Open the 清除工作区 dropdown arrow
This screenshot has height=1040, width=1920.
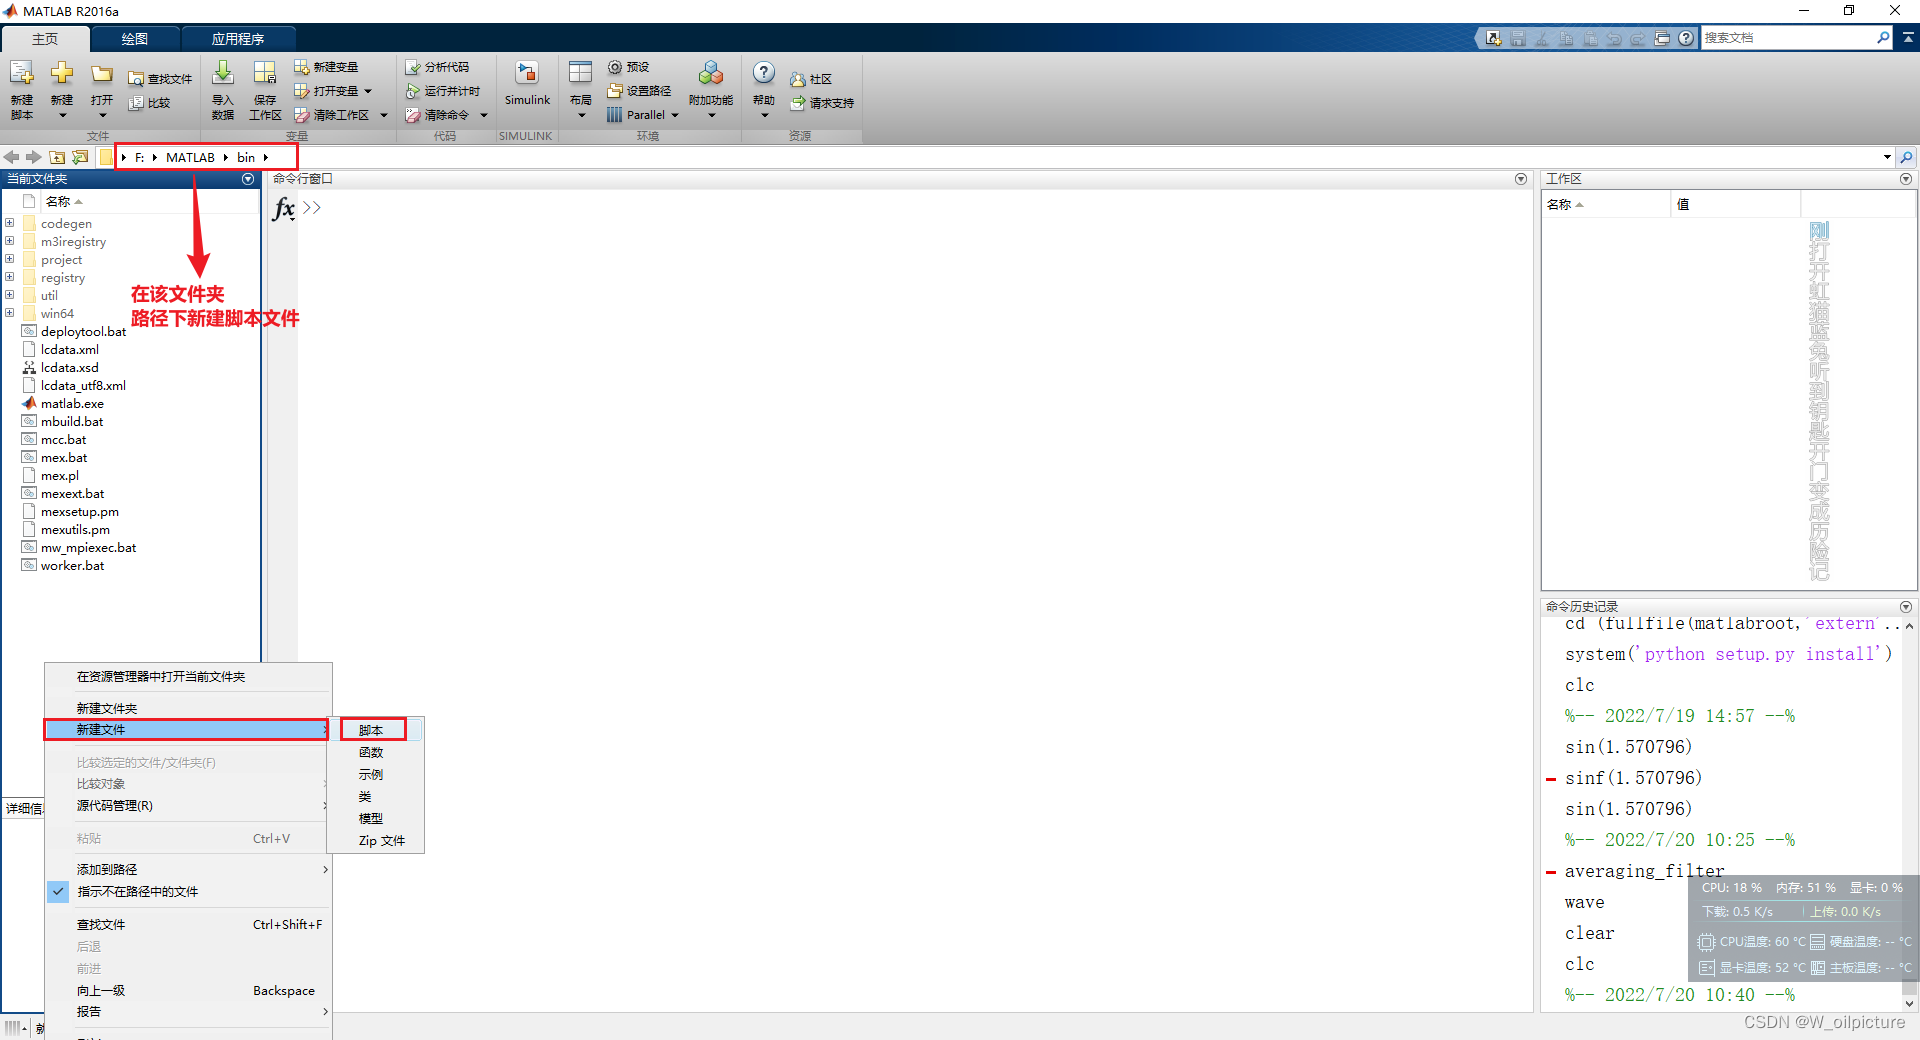[383, 115]
